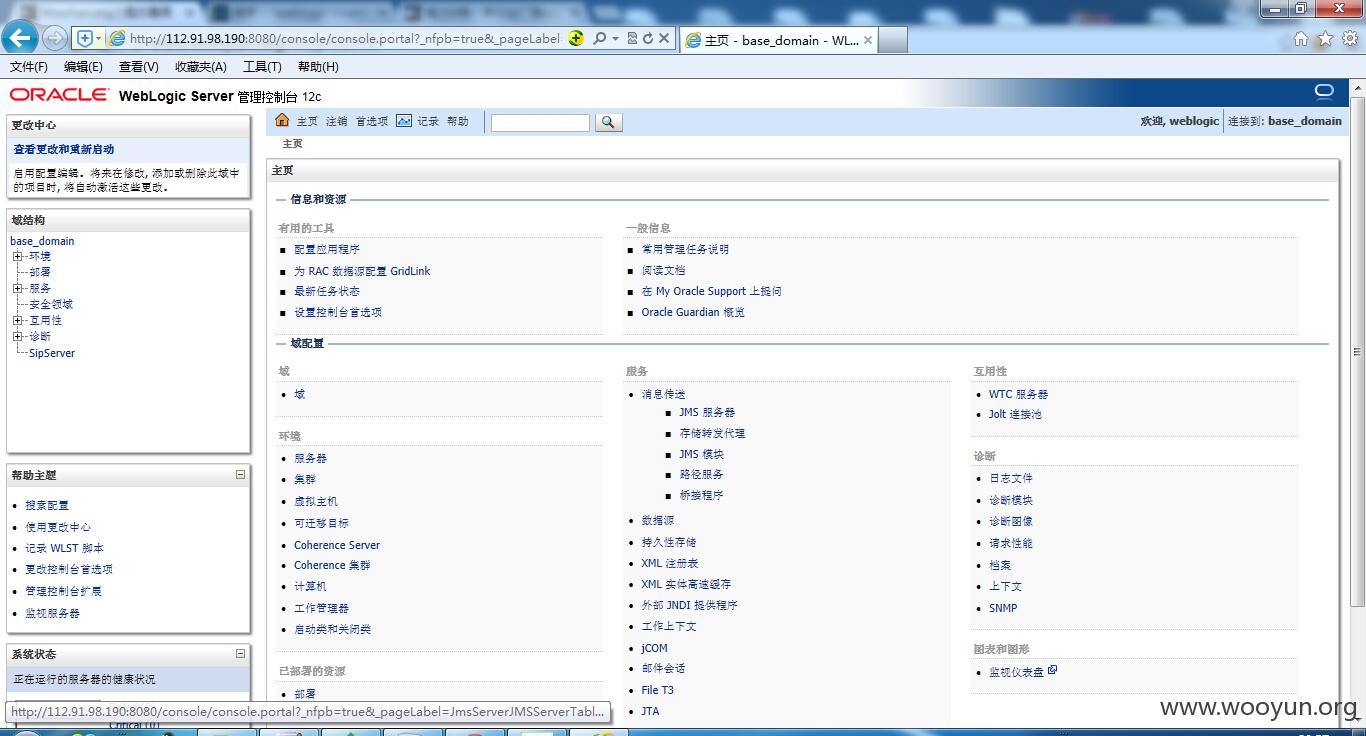Open 在 My Oracle Support 上提问 link
Screen dimensions: 1366x736
tap(712, 291)
